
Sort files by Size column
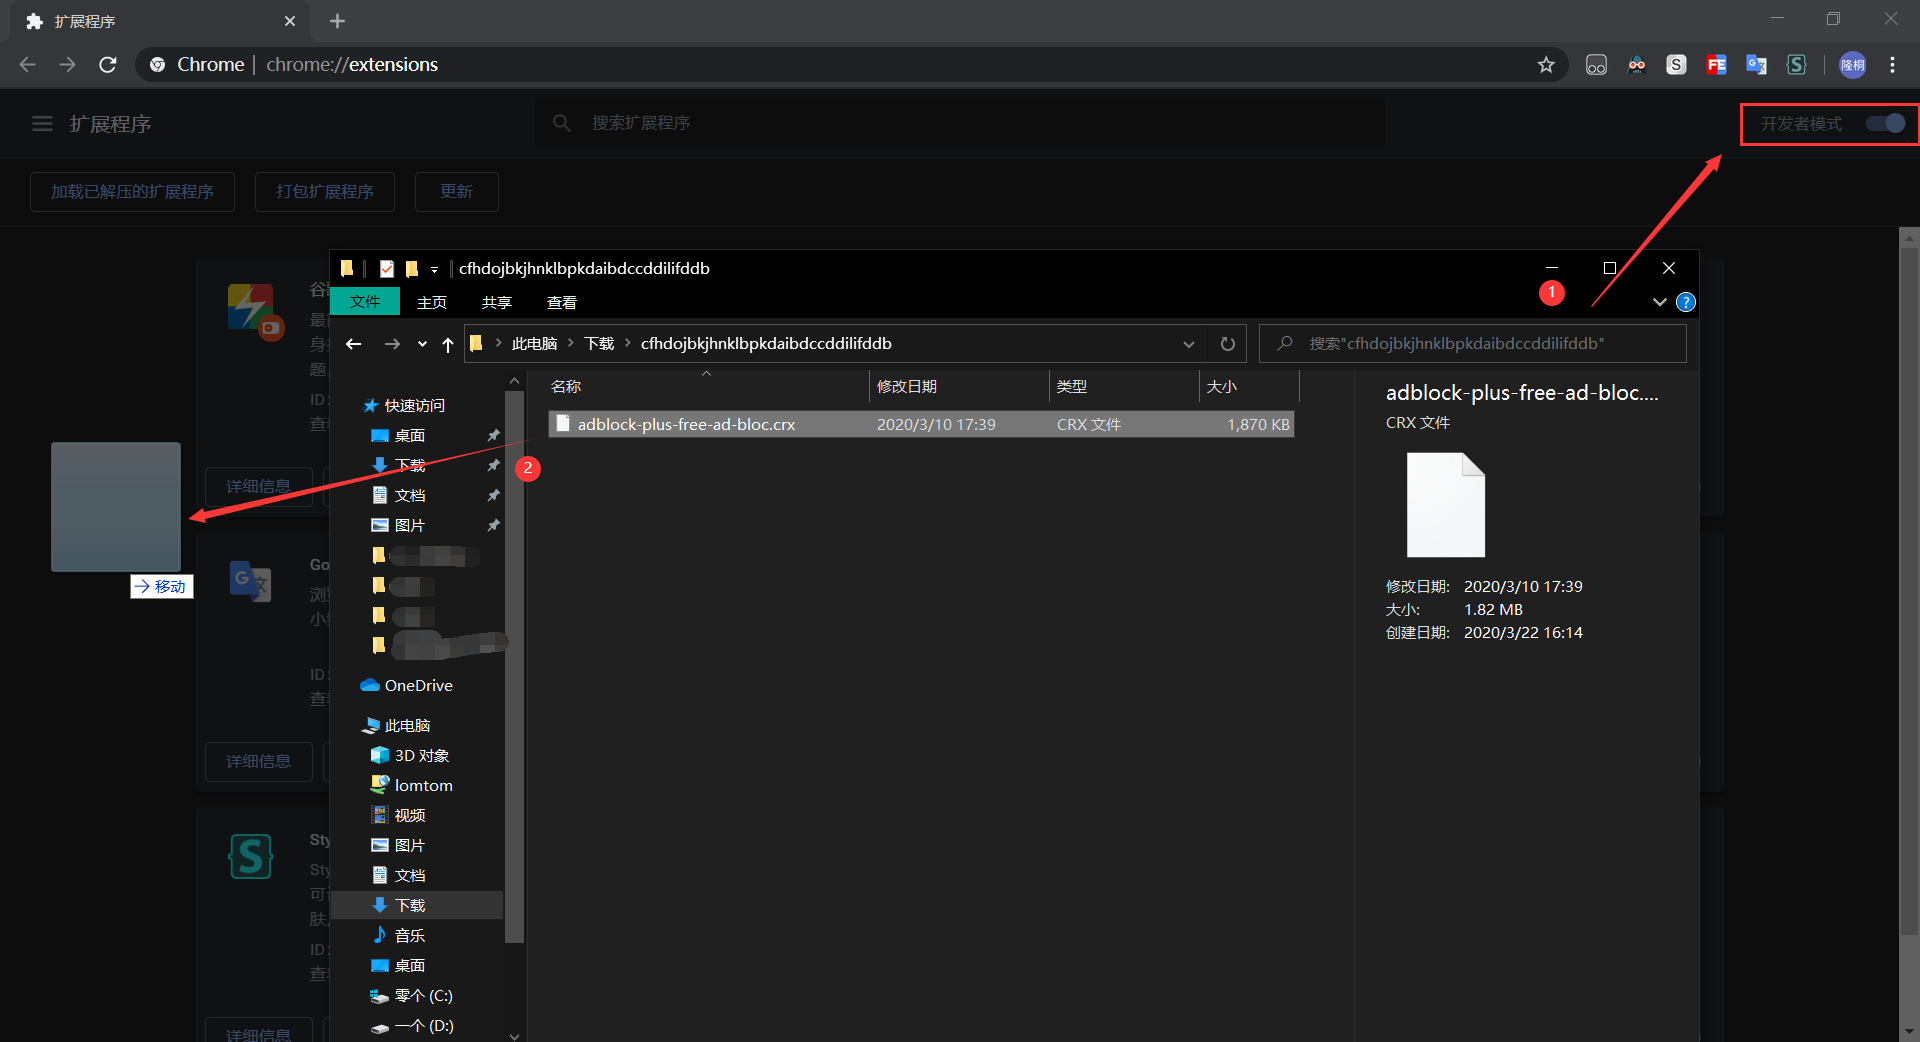tap(1248, 386)
